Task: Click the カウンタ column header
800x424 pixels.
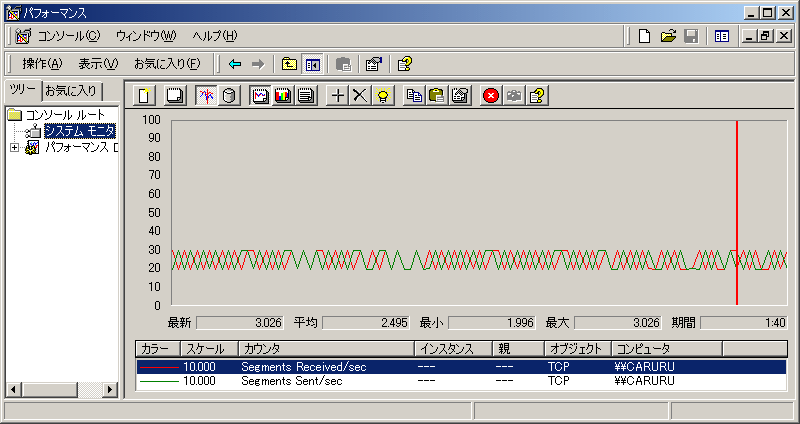Action: (324, 348)
